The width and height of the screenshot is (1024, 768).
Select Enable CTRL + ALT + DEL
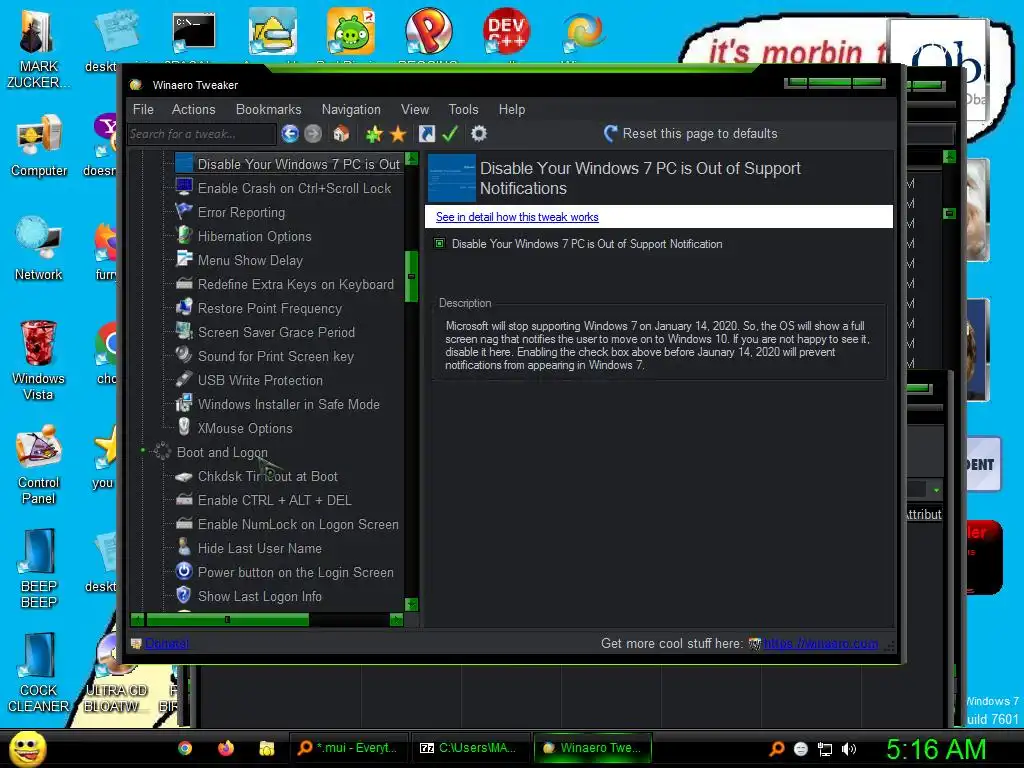[x=274, y=500]
